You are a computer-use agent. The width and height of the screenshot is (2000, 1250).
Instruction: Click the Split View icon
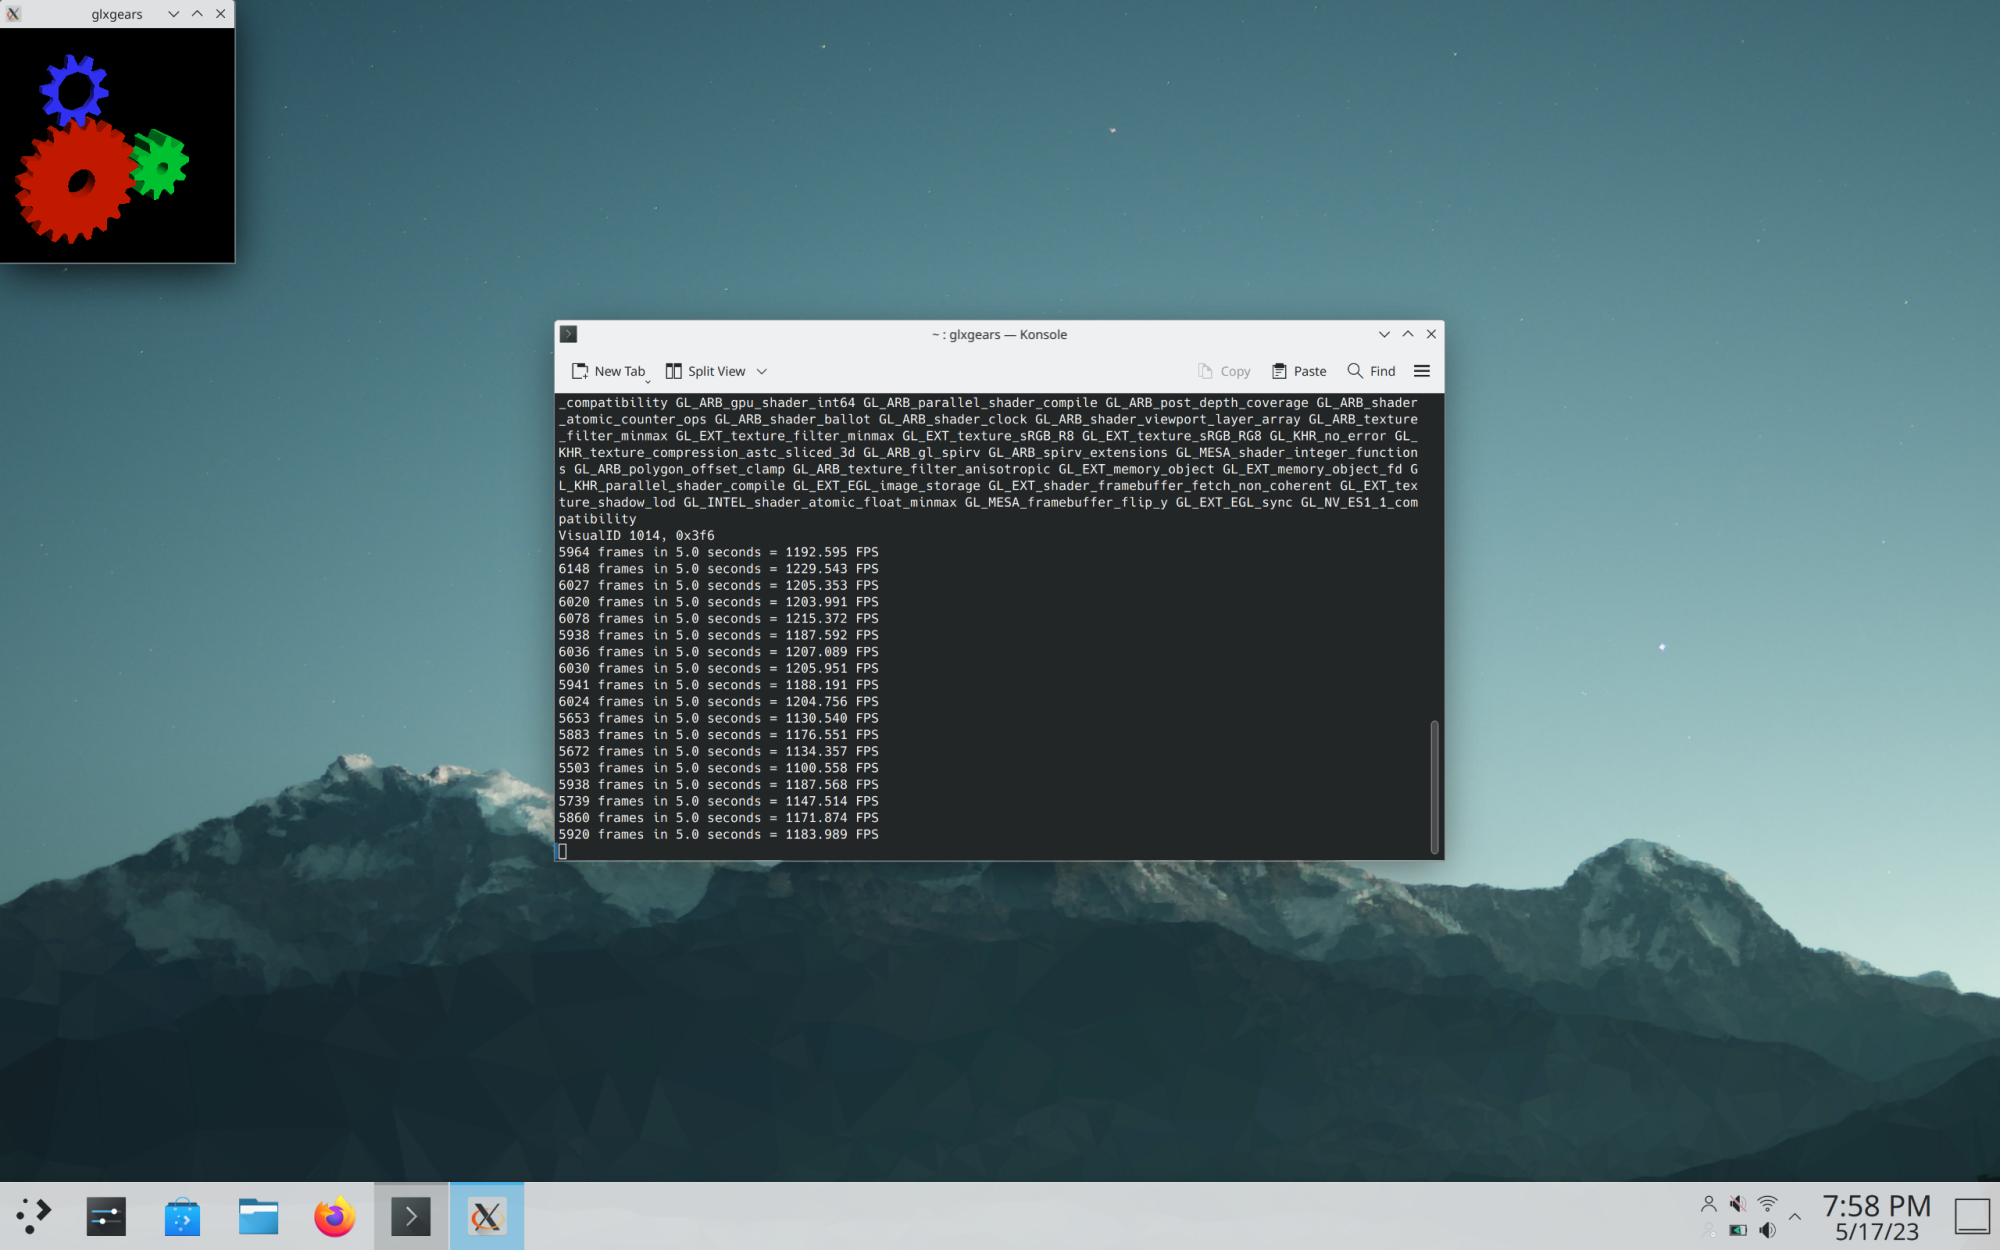click(x=674, y=371)
